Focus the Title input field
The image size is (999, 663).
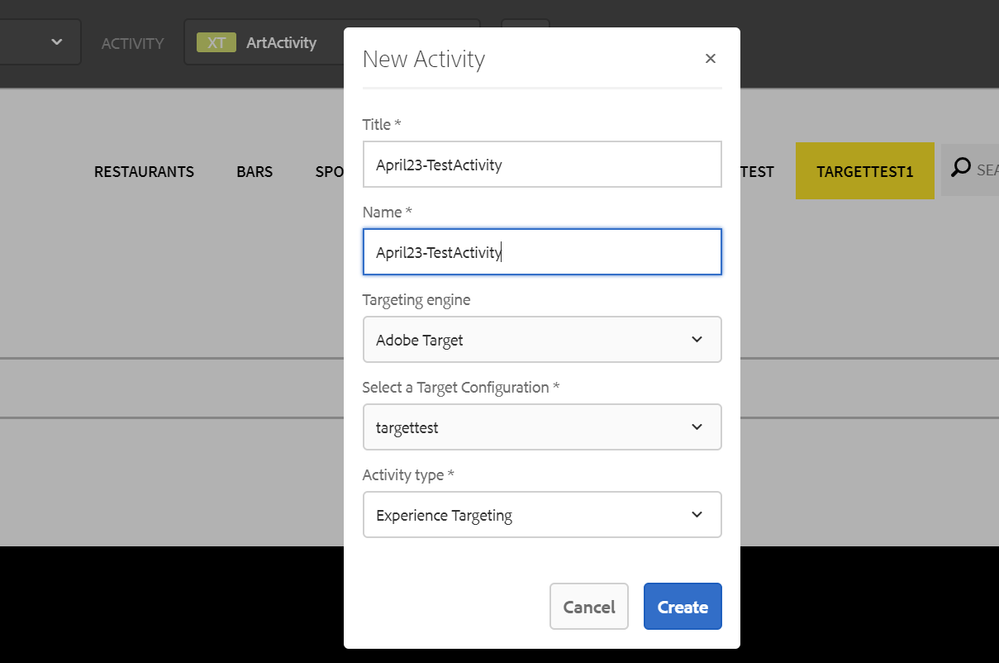[541, 165]
